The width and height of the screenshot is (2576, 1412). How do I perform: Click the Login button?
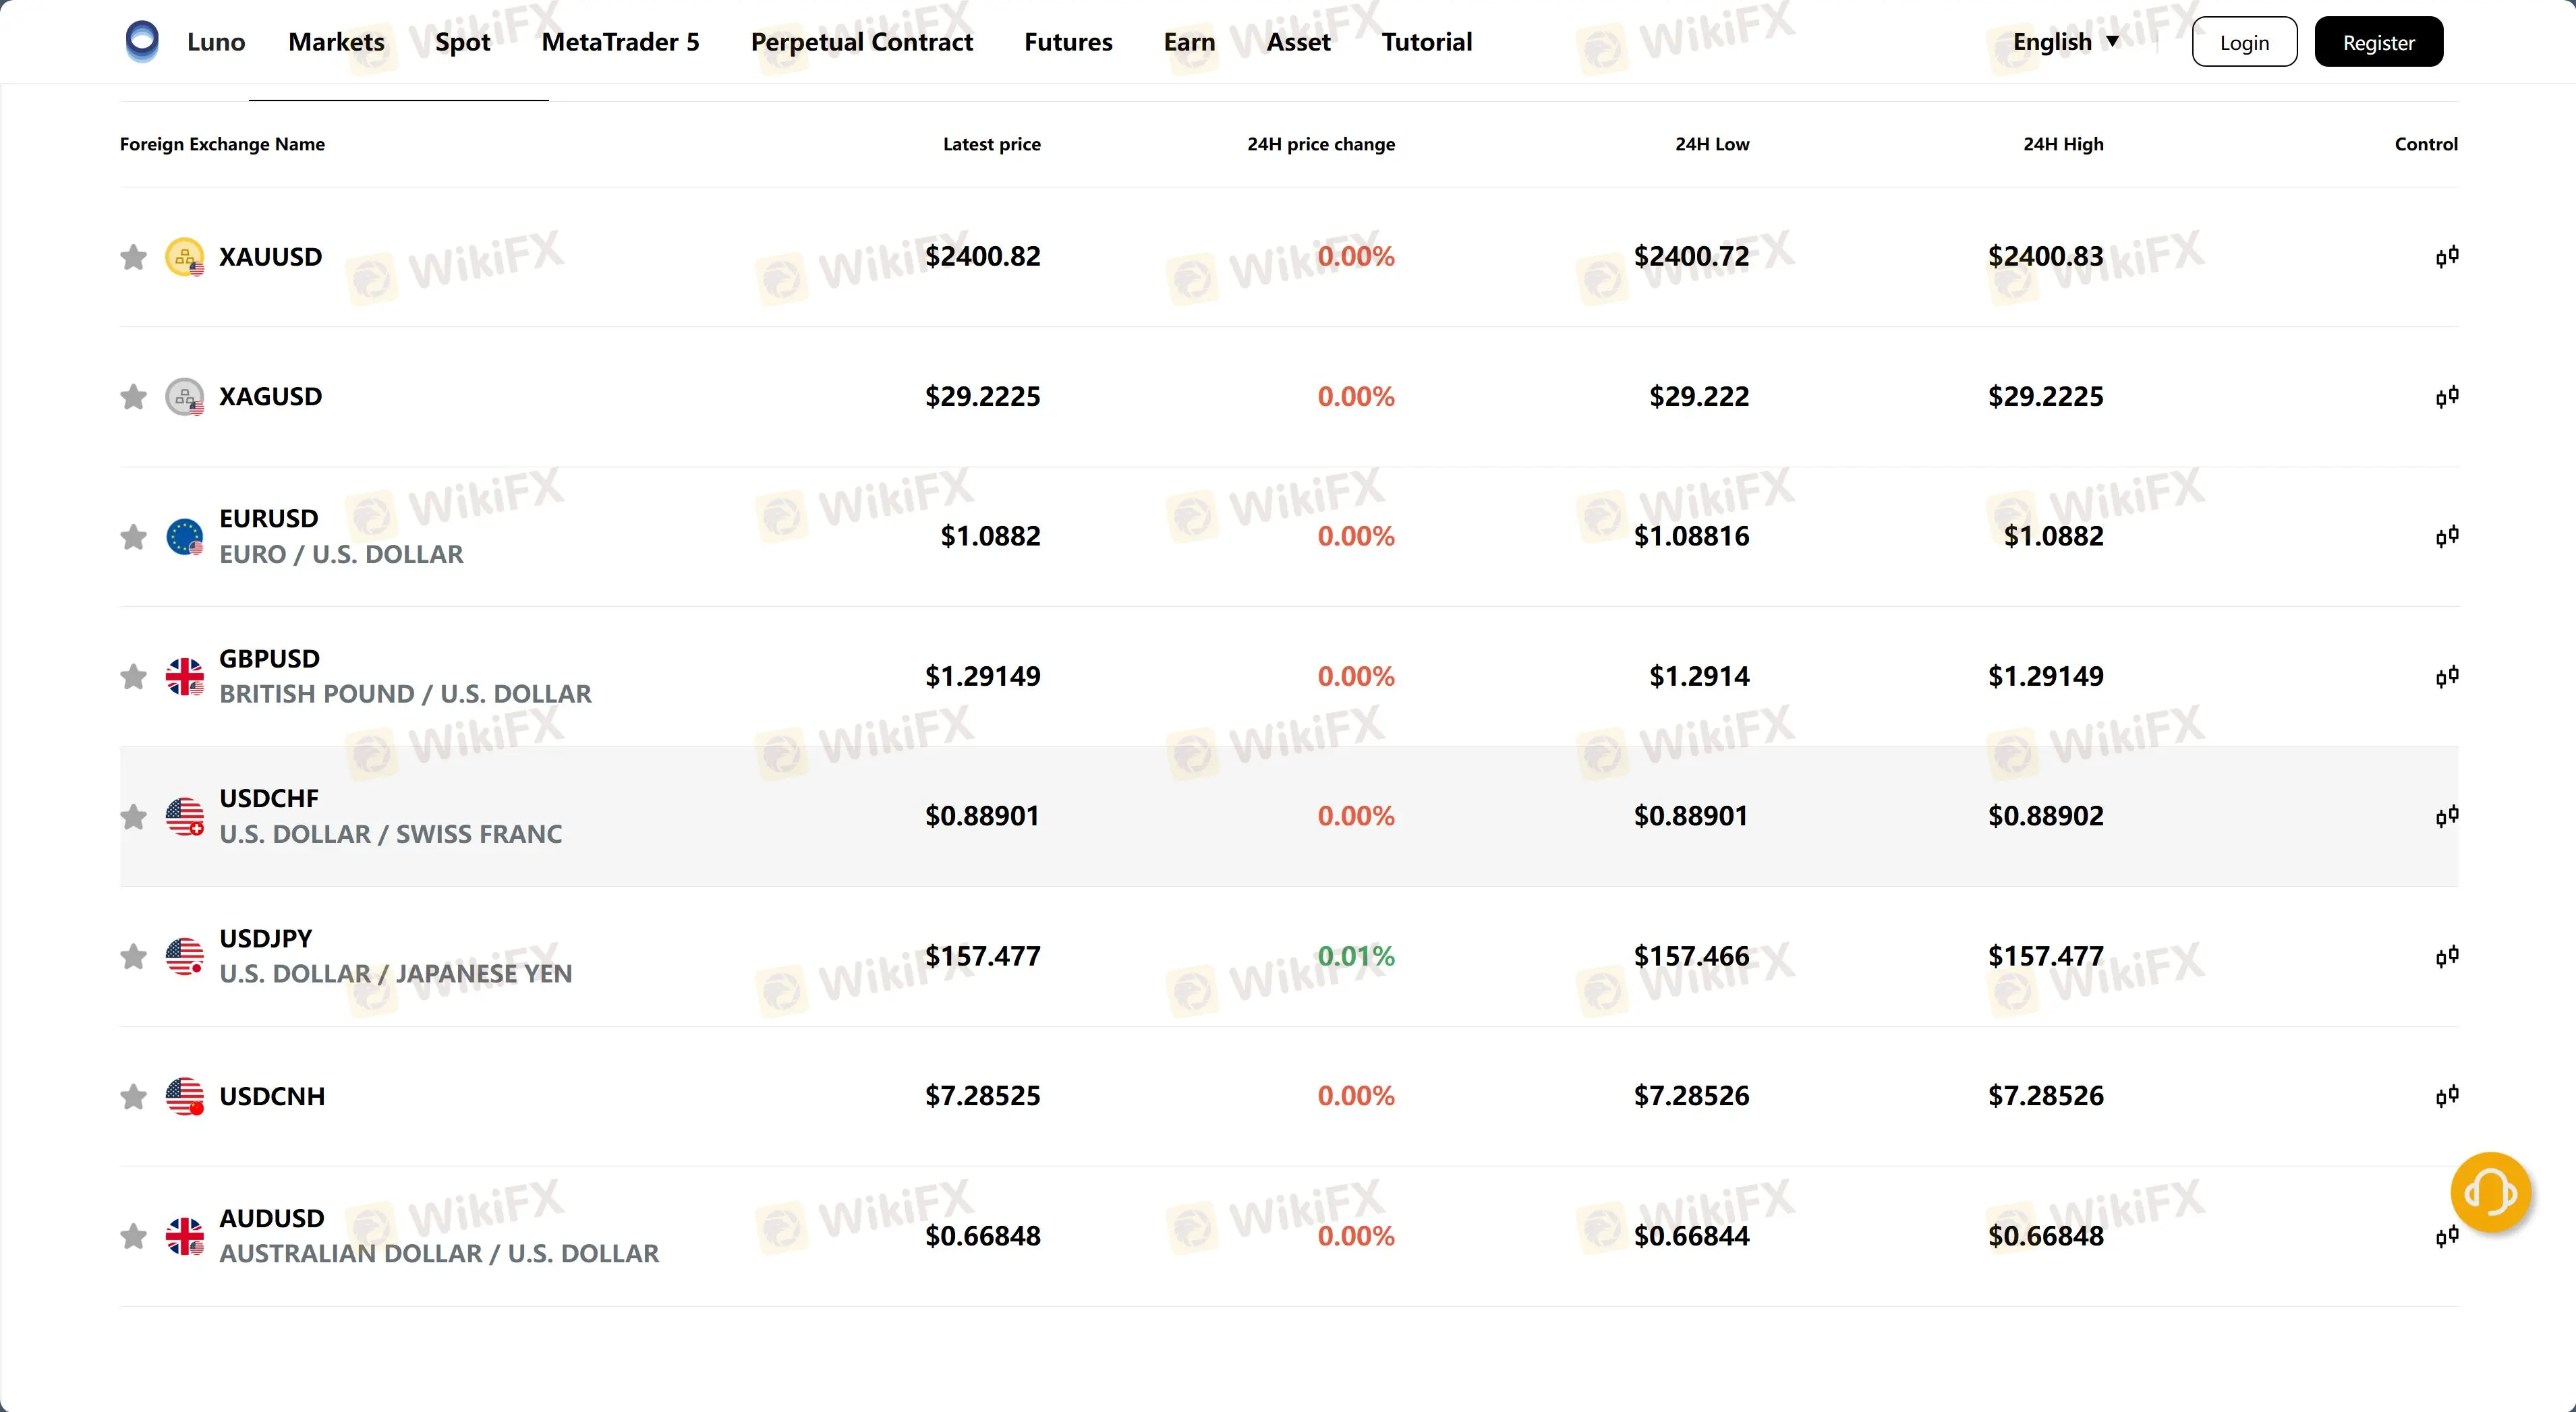click(2244, 42)
